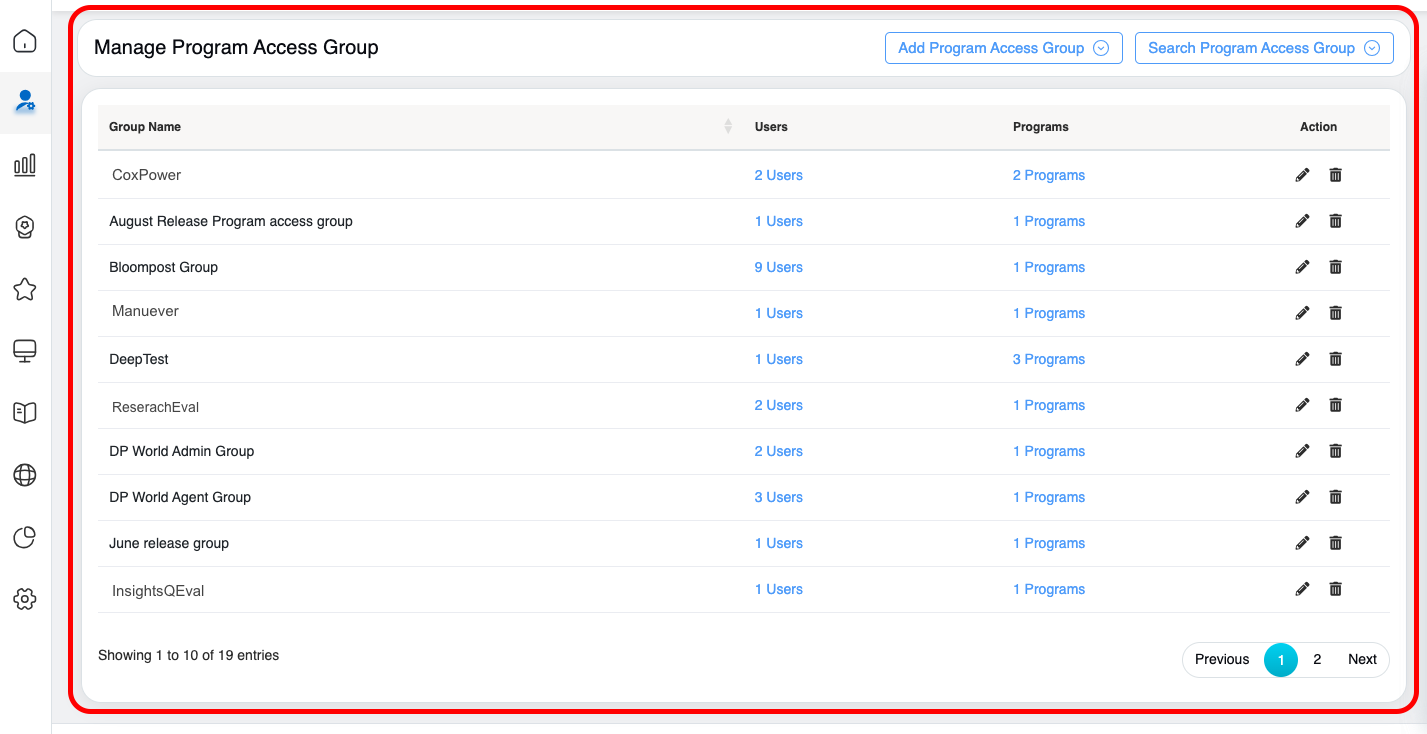Delete the Bloompost Group row
The height and width of the screenshot is (734, 1427).
tap(1335, 267)
